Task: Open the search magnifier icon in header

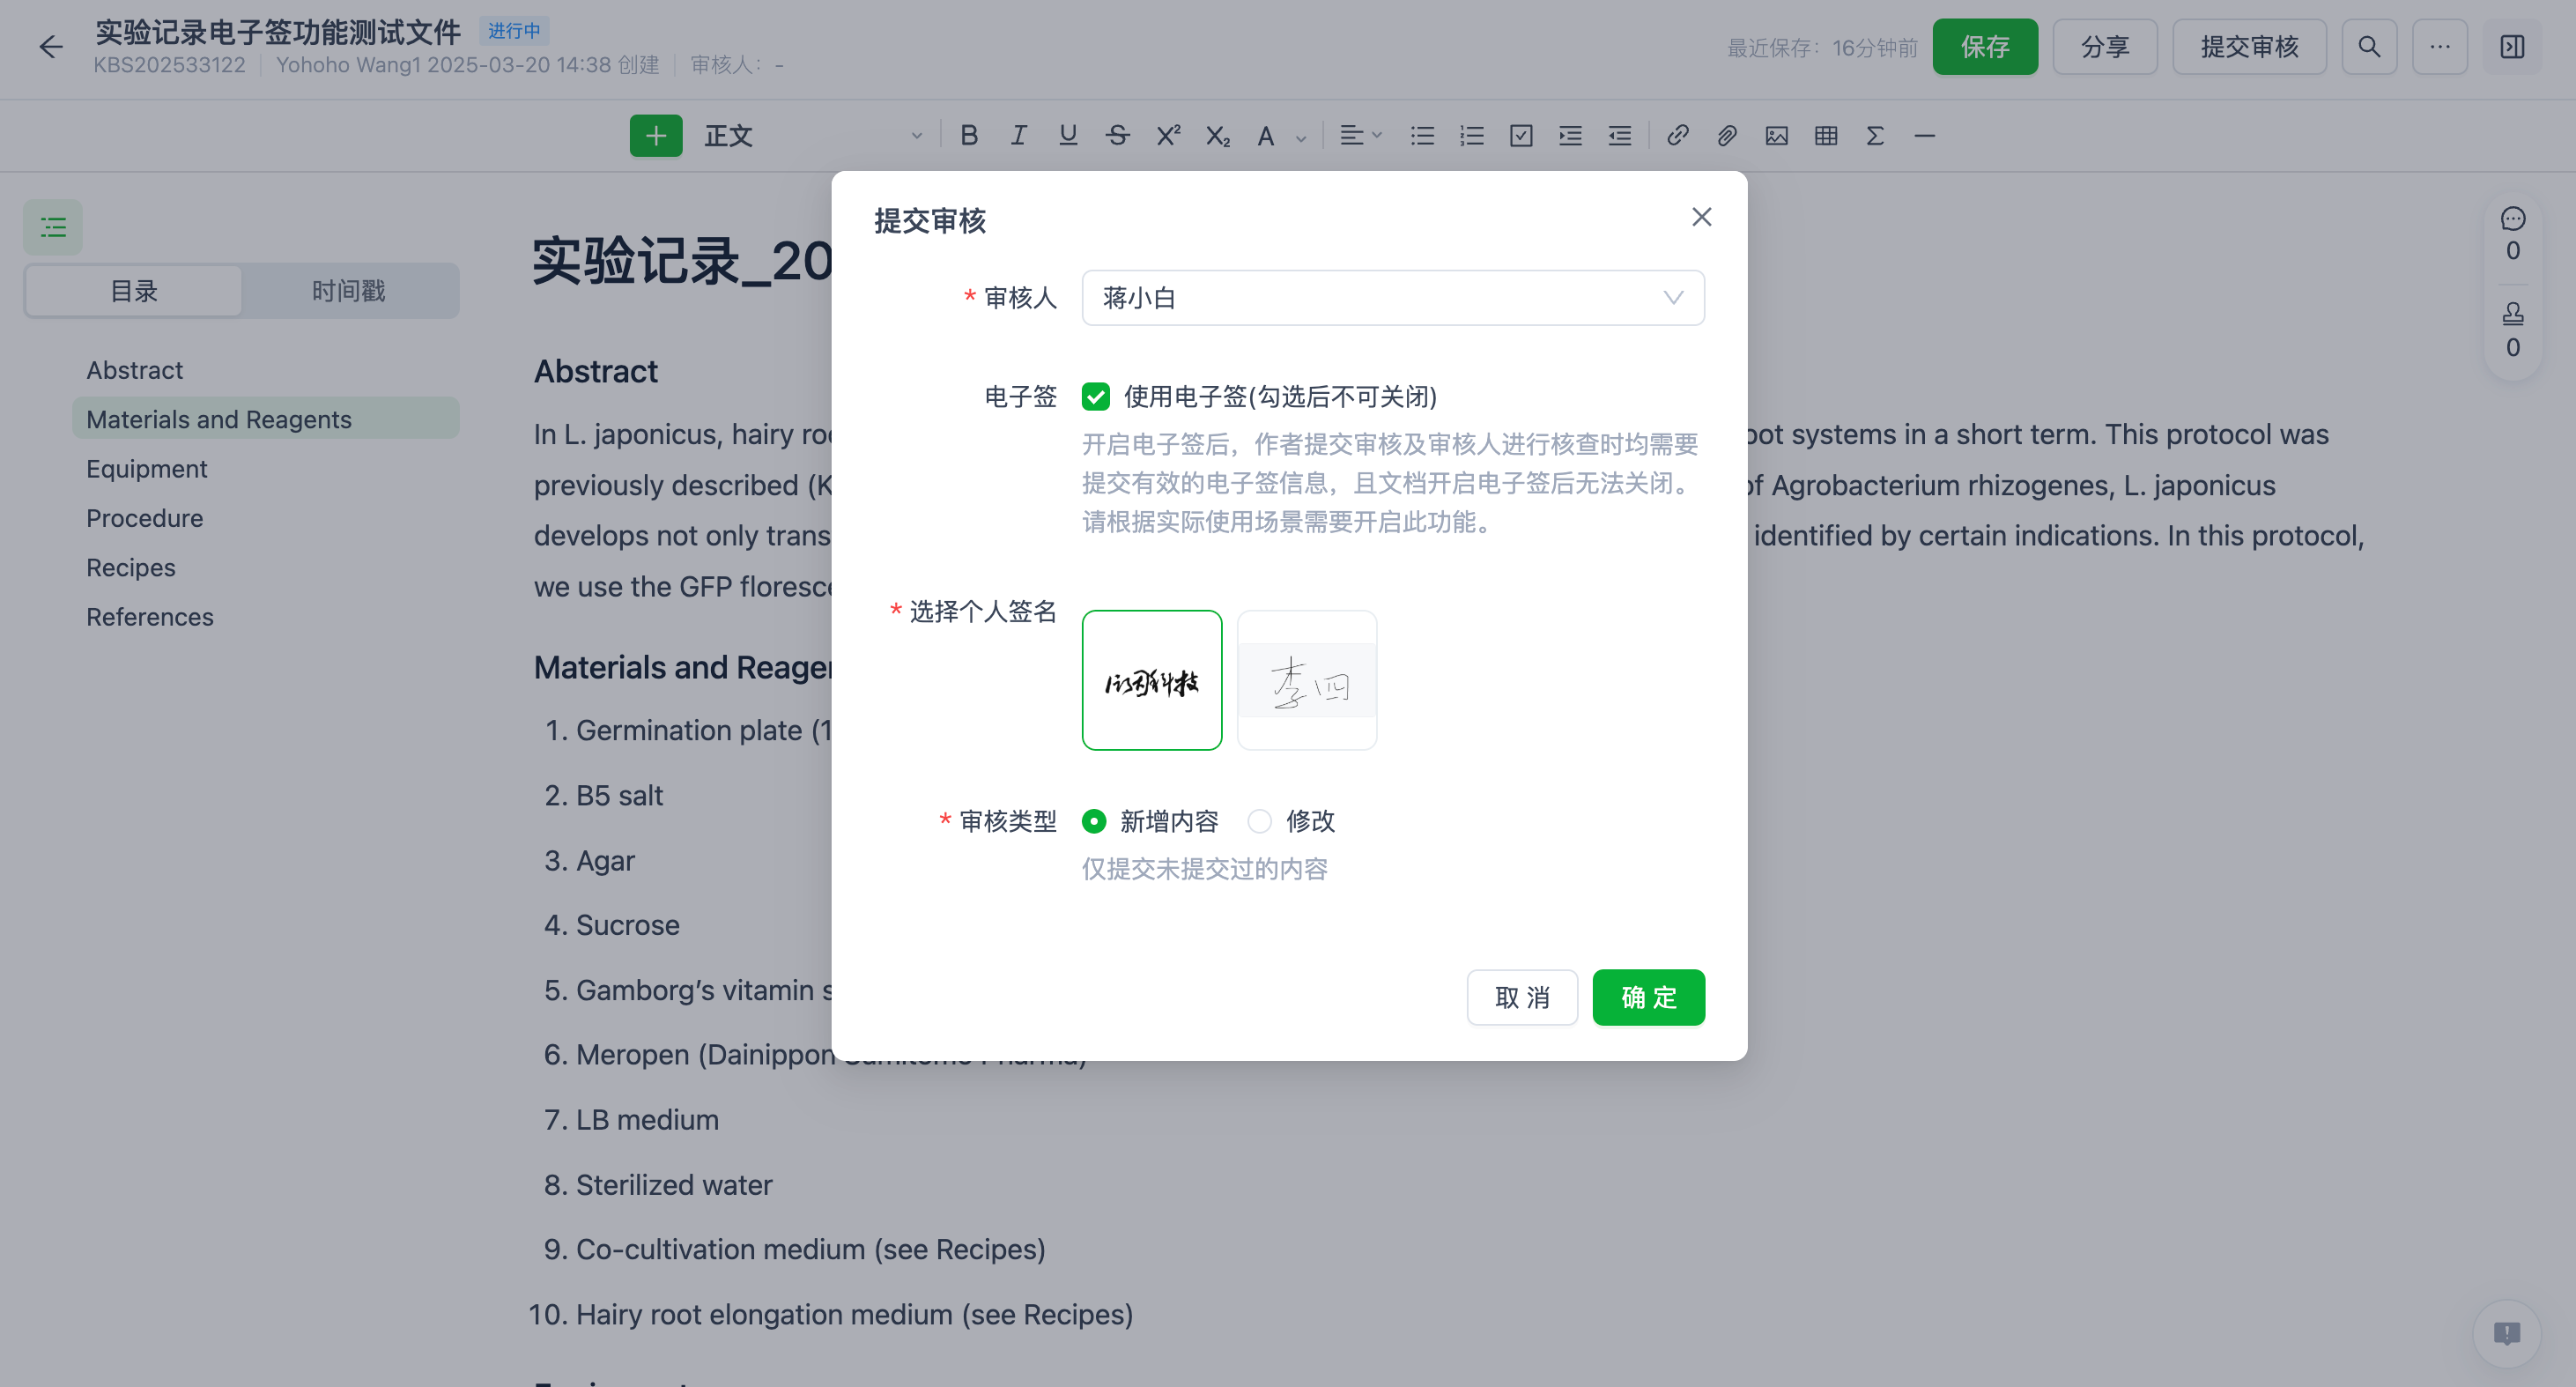Action: [x=2368, y=47]
